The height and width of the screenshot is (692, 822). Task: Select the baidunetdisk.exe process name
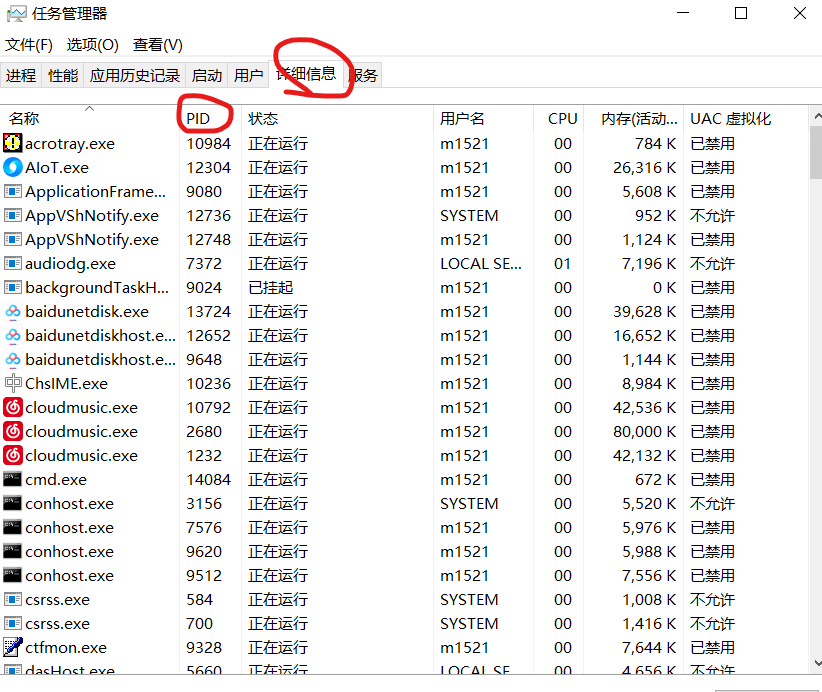87,311
